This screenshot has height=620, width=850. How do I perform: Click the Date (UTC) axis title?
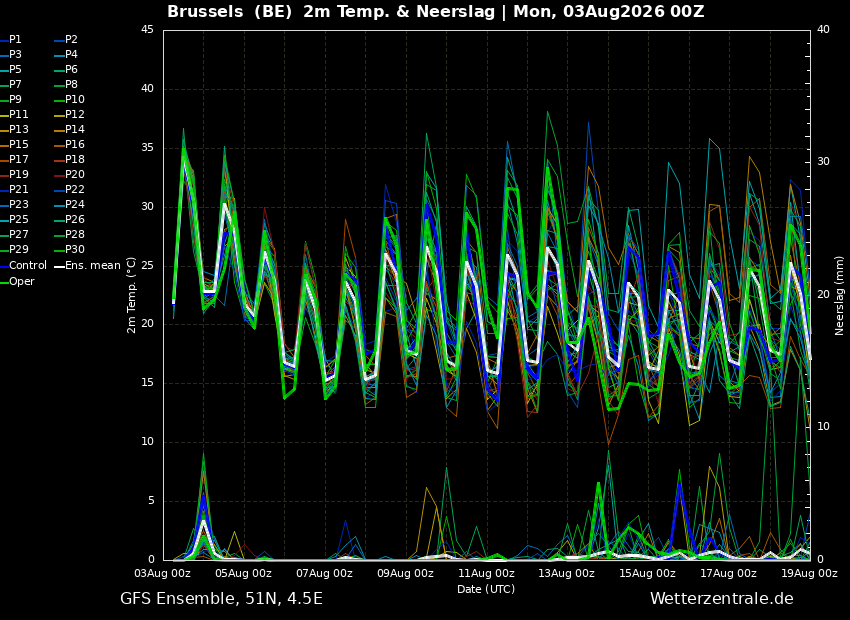486,589
